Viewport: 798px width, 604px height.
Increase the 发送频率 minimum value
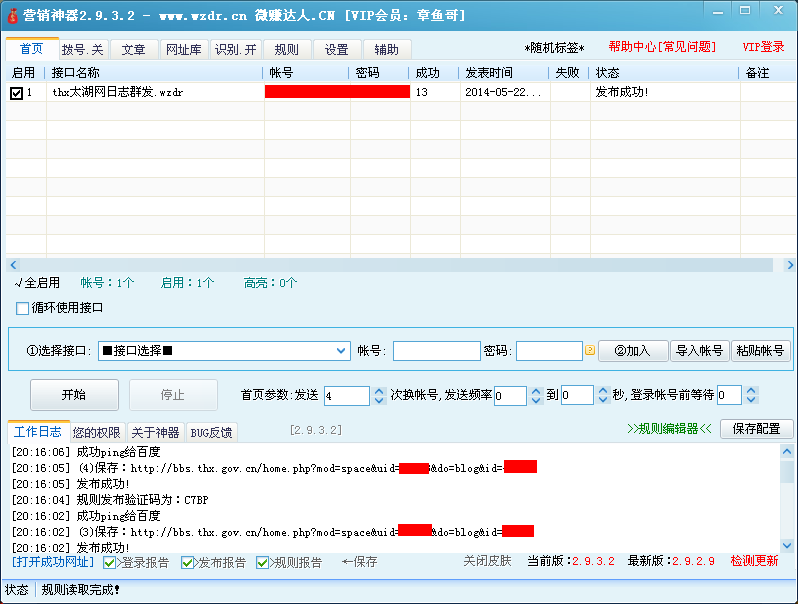(535, 391)
